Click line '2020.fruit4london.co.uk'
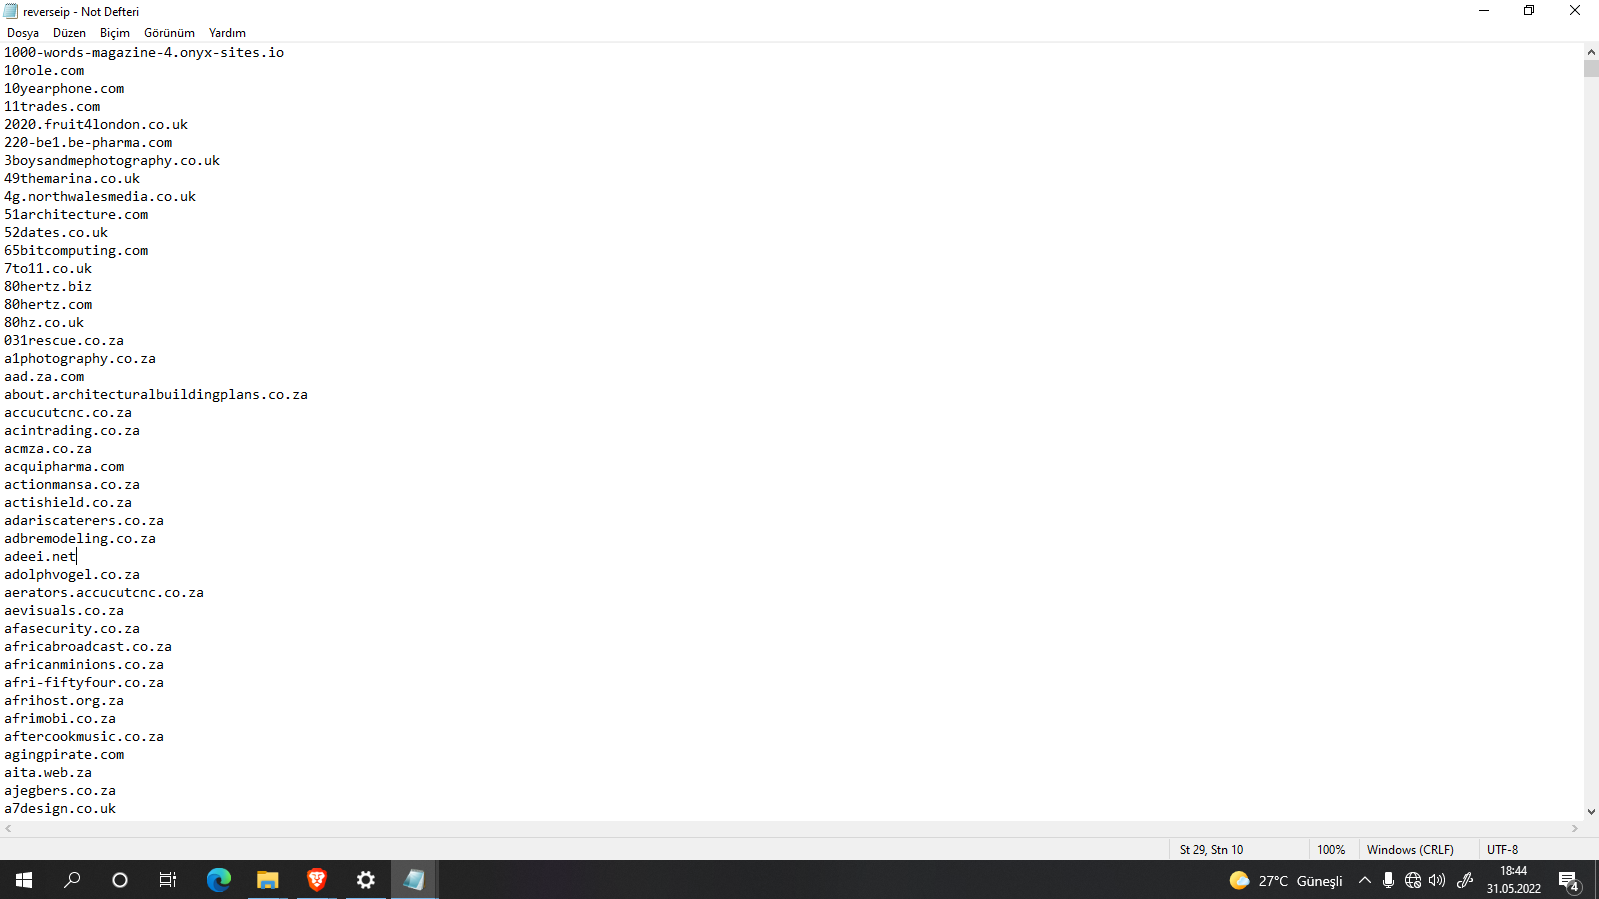This screenshot has height=899, width=1599. [96, 125]
